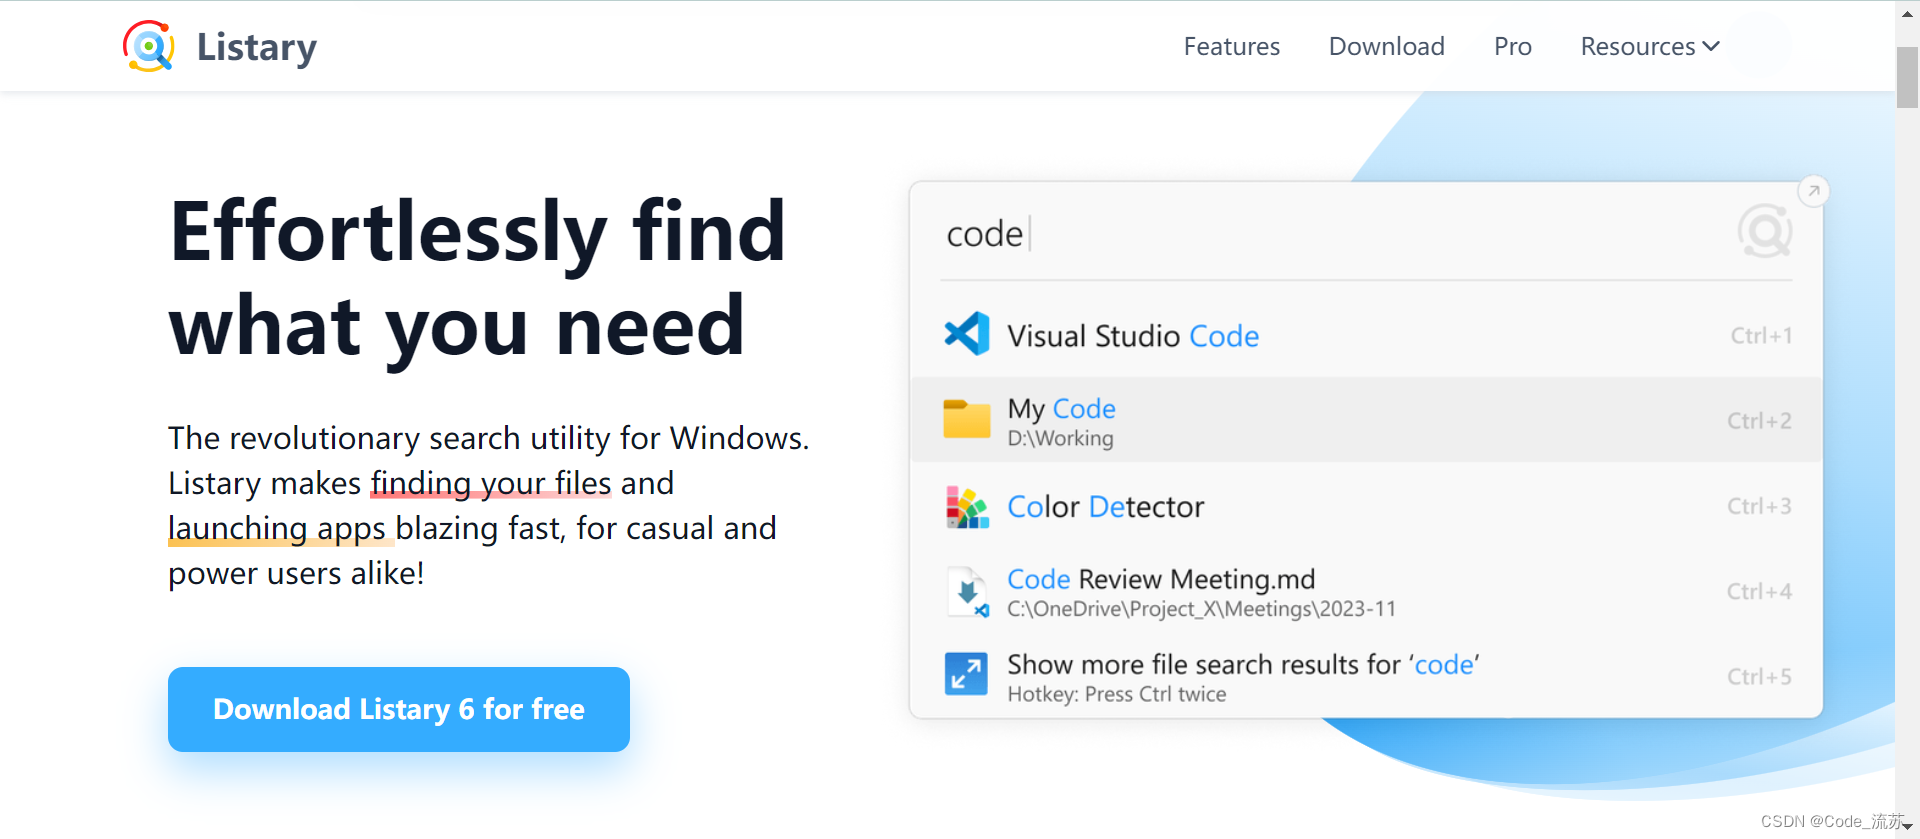Click the Ctrl+2 shortcut label
Viewport: 1920px width, 839px height.
(1759, 420)
